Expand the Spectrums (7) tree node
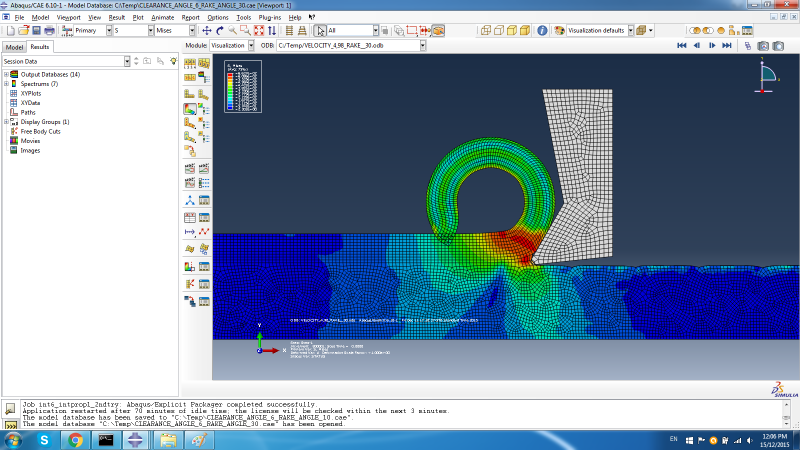The height and width of the screenshot is (450, 800). pyautogui.click(x=6, y=84)
